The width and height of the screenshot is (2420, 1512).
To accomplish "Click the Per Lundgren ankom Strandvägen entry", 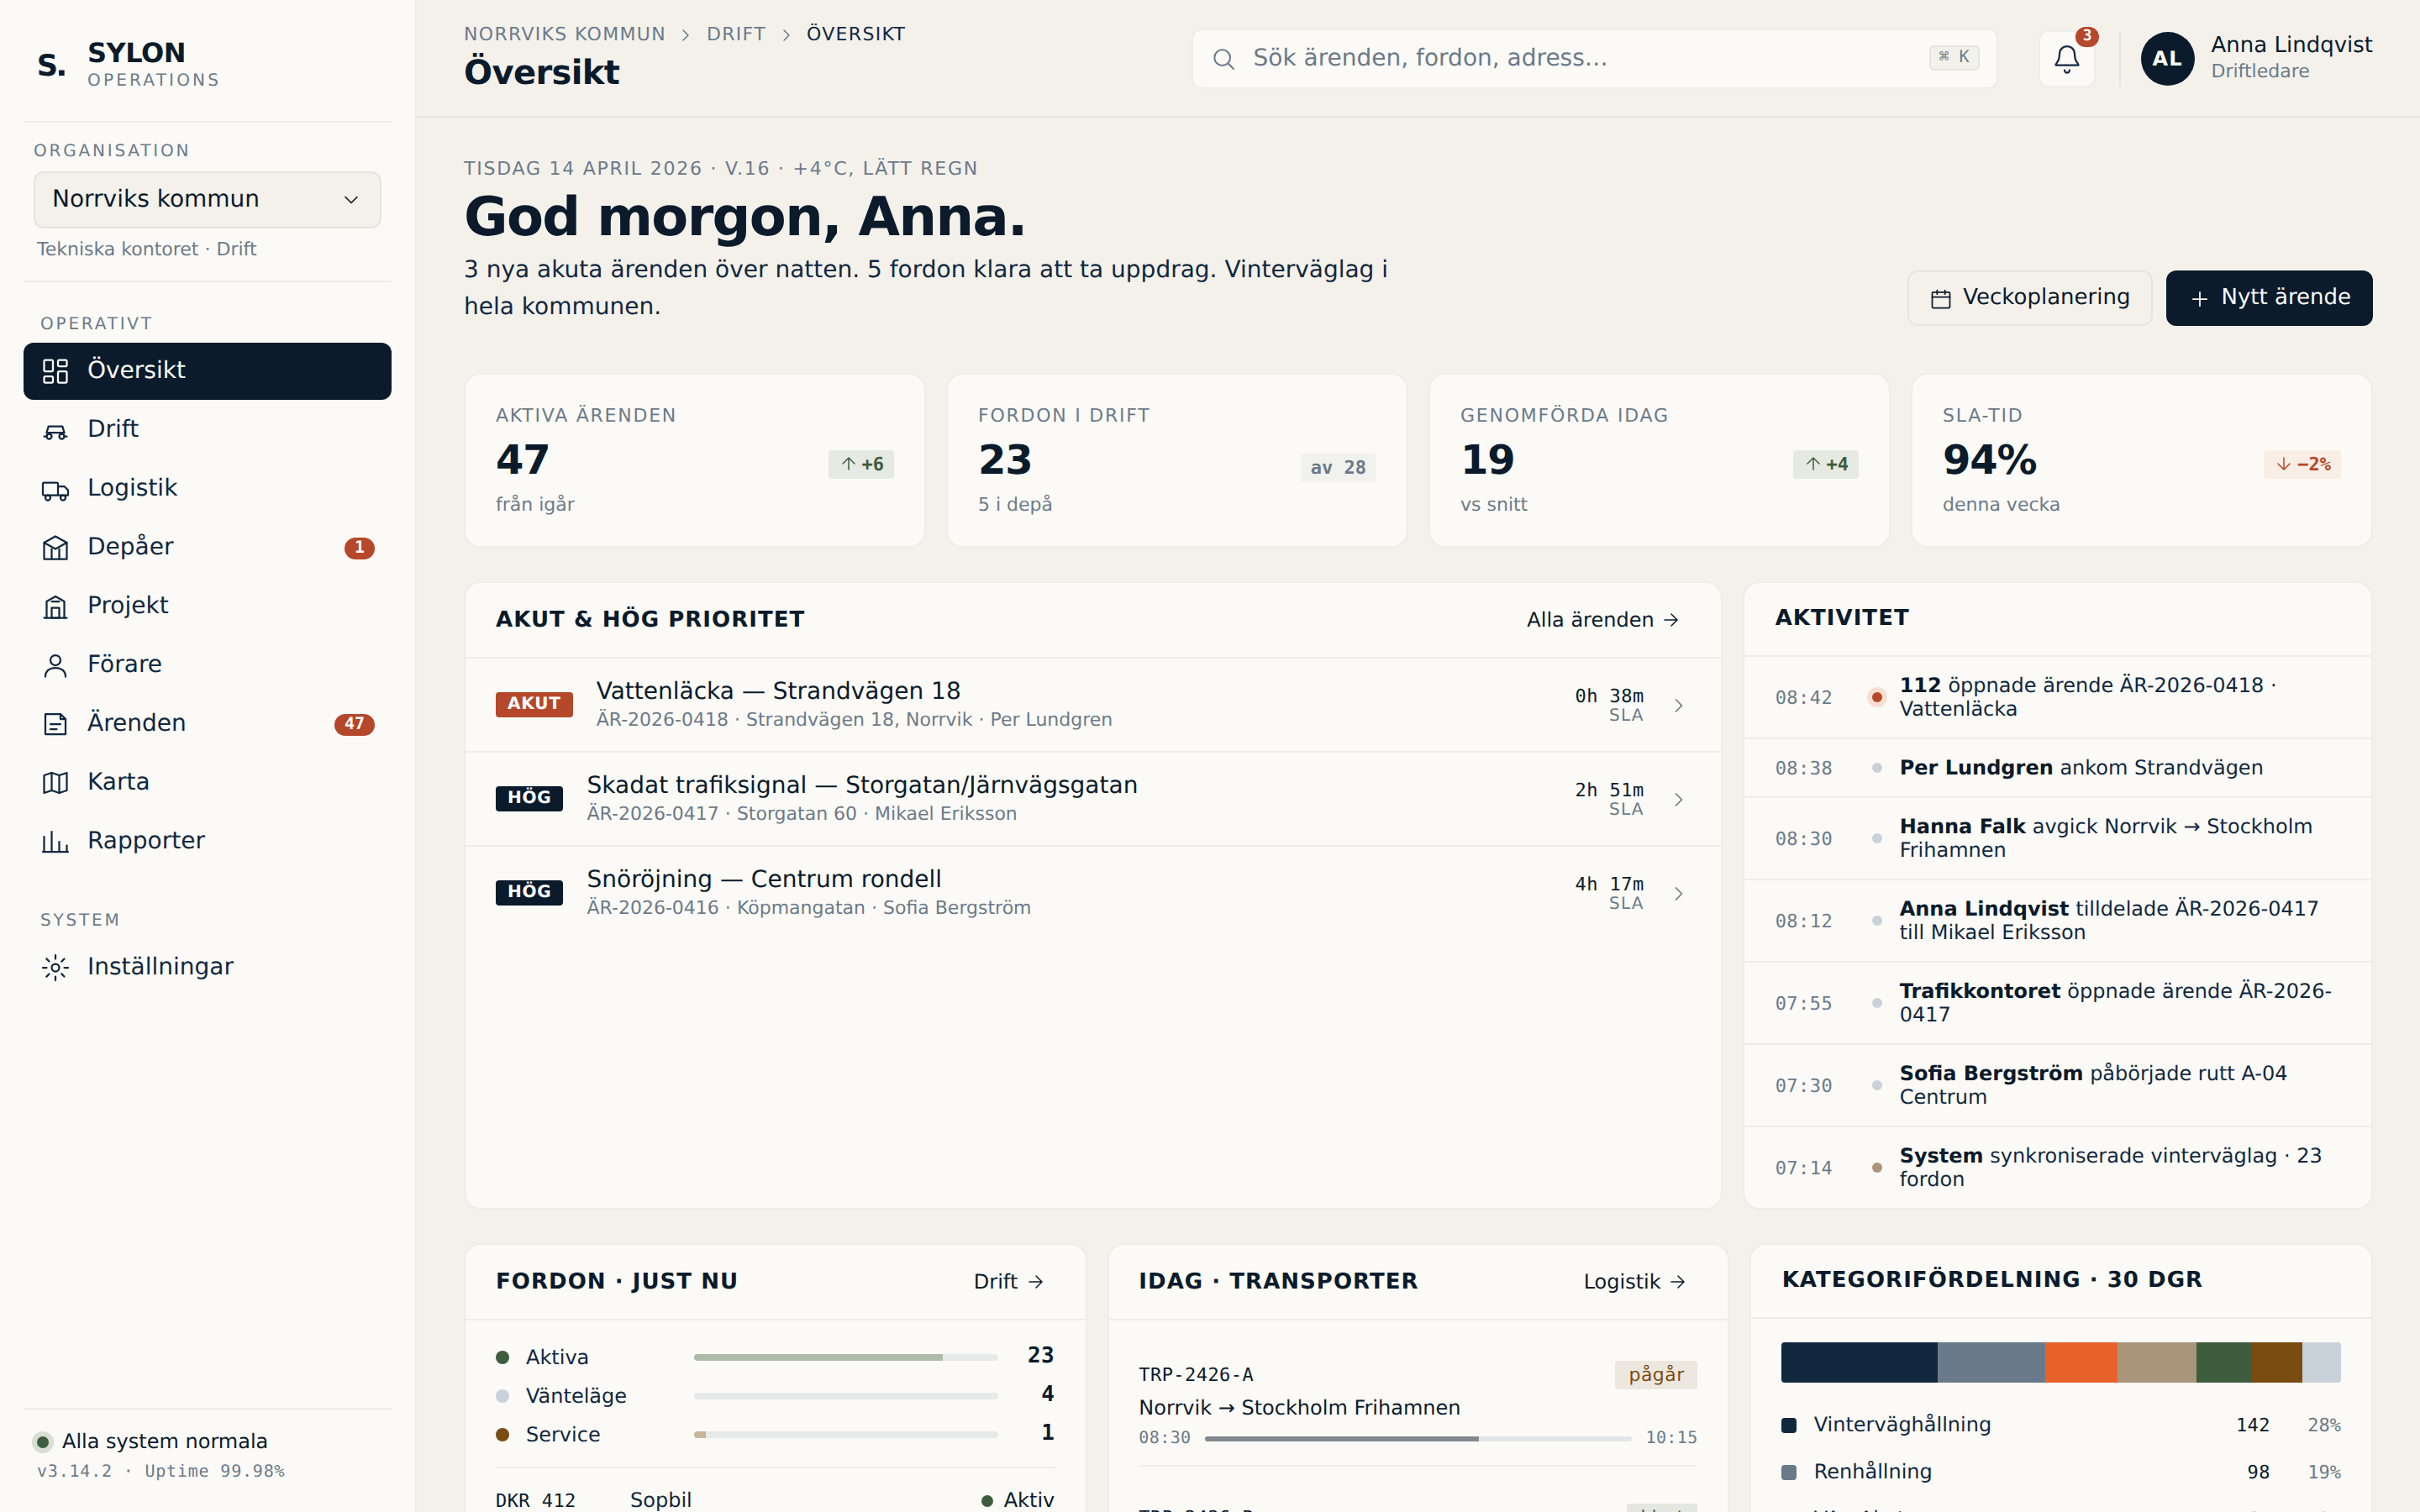I will (2058, 769).
